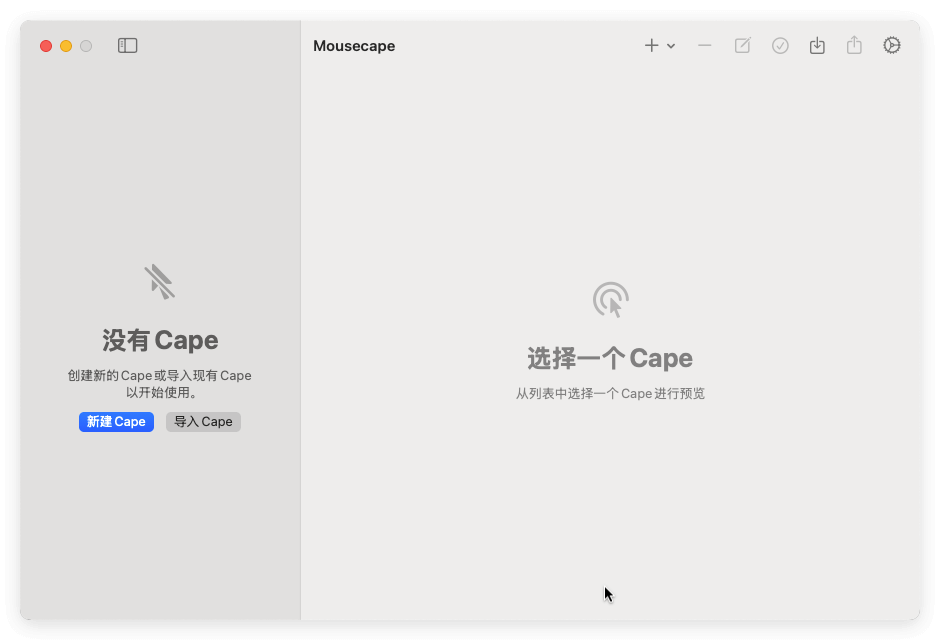This screenshot has height=640, width=940.
Task: Toggle the sidebar panel icon
Action: (127, 46)
